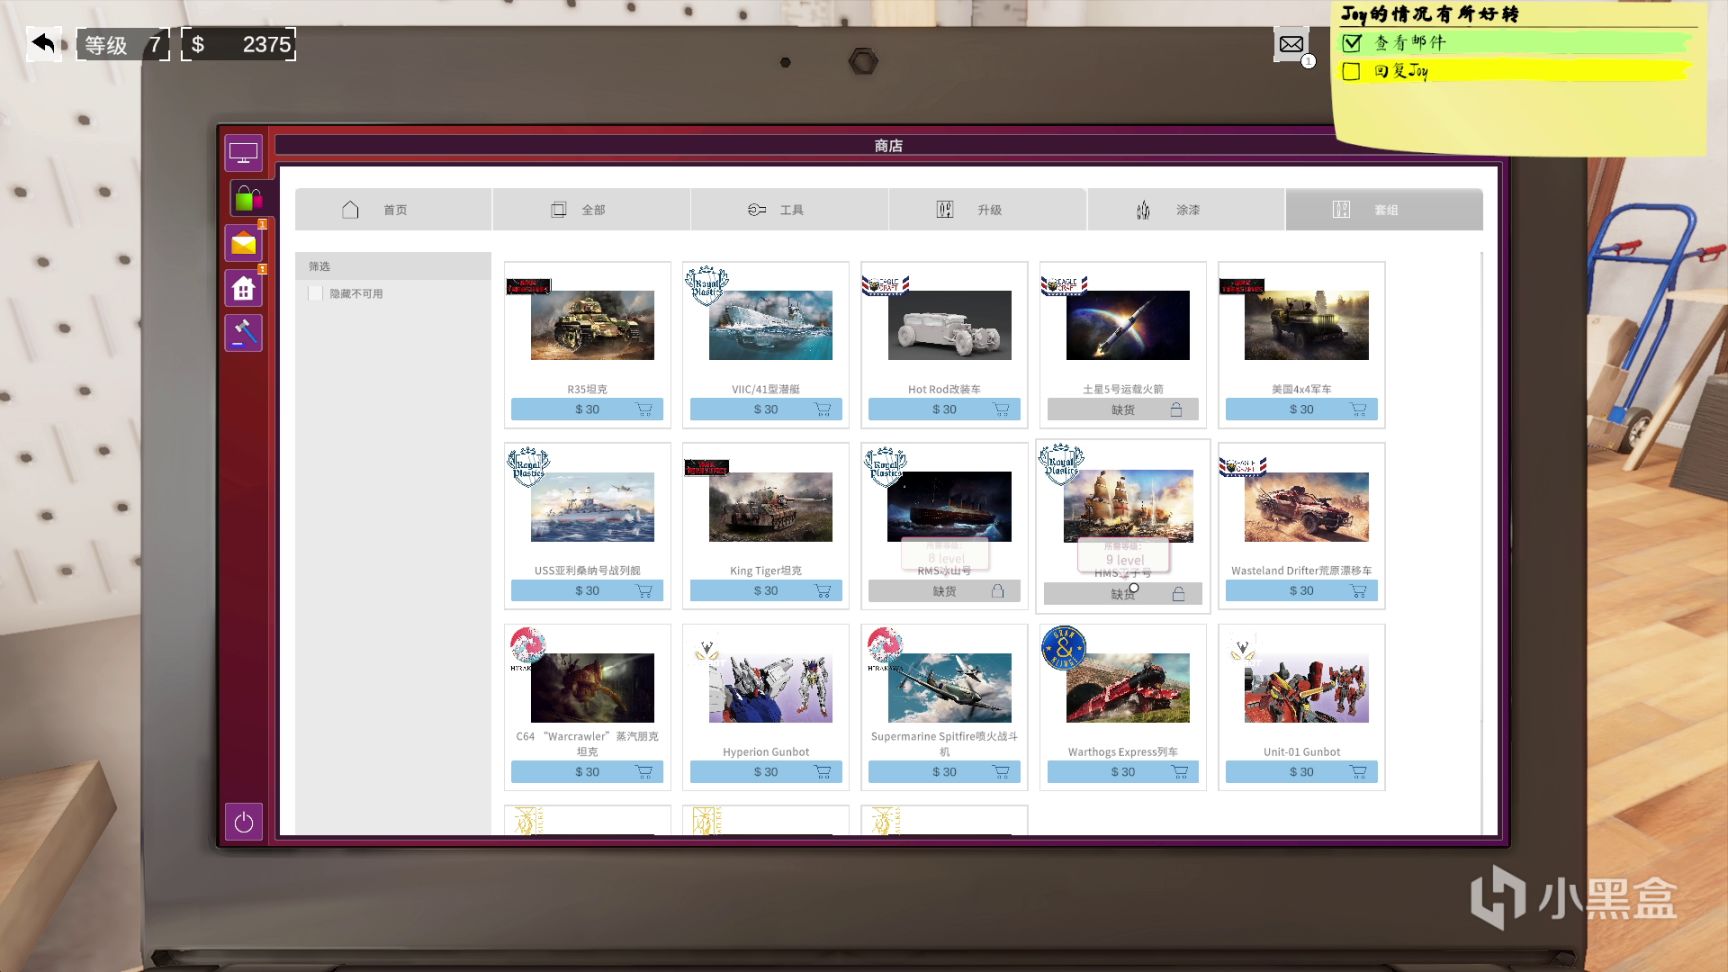The height and width of the screenshot is (972, 1728).
Task: Add Supermarine Spitfire喷火战斗机 to cart
Action: coord(1001,772)
